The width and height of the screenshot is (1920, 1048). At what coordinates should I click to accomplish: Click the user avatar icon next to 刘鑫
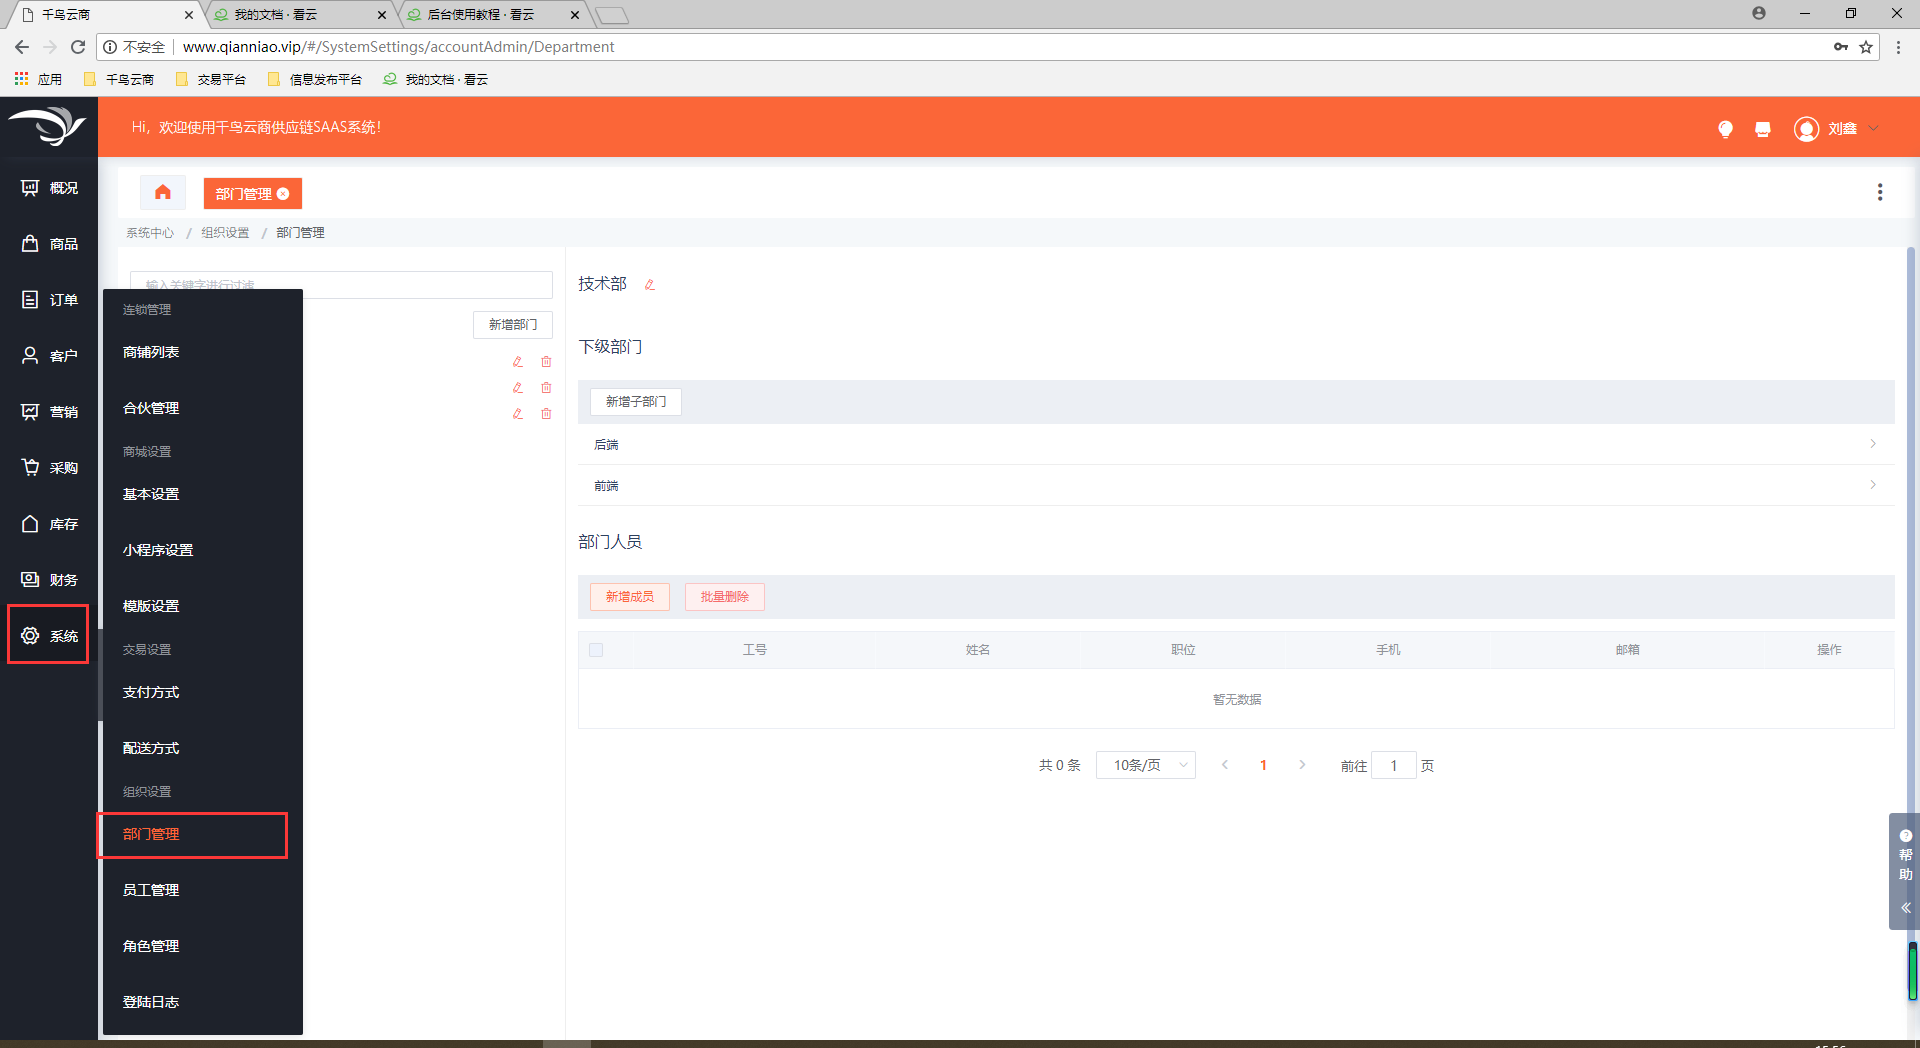1806,129
